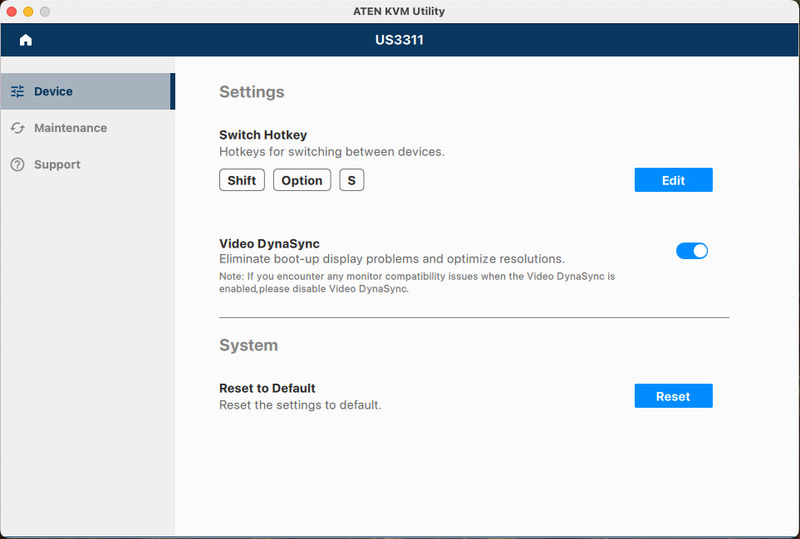
Task: Click the Video DynaSync label
Action: (269, 243)
